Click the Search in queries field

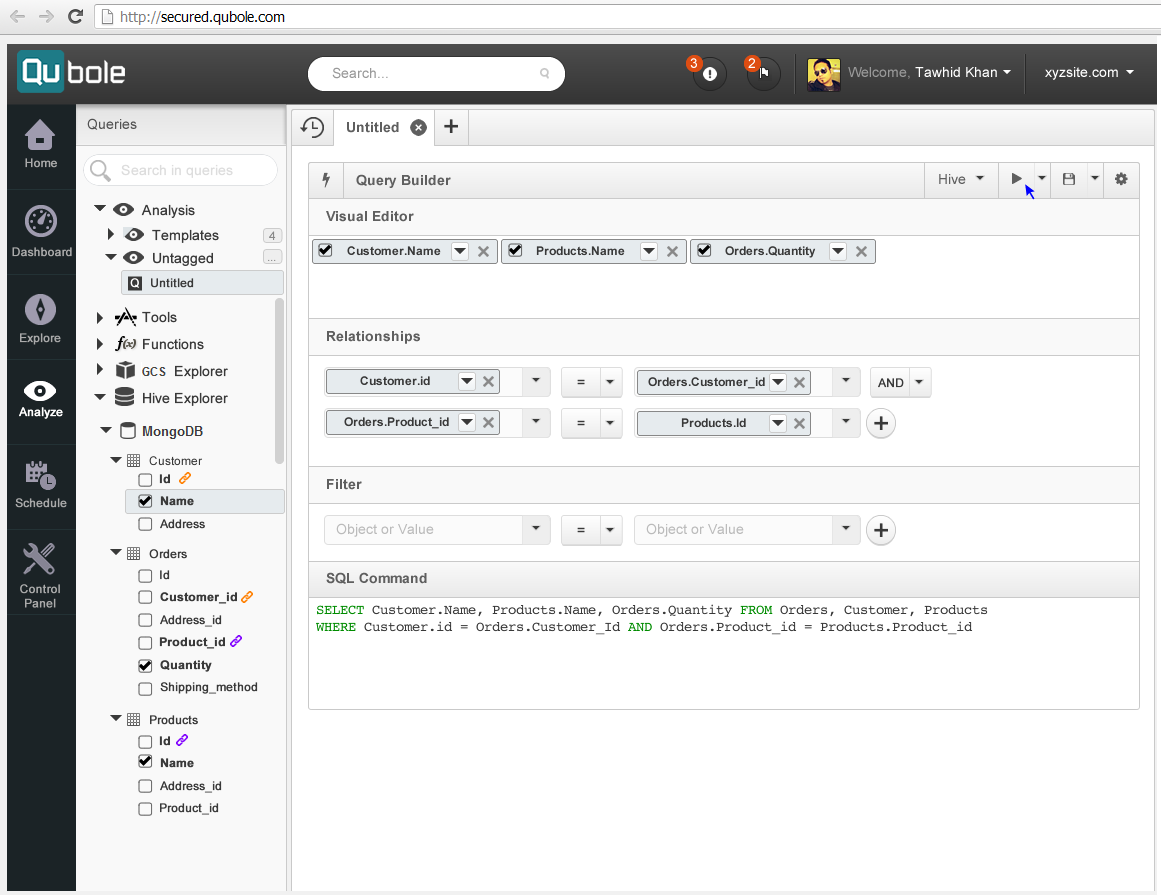coord(181,170)
